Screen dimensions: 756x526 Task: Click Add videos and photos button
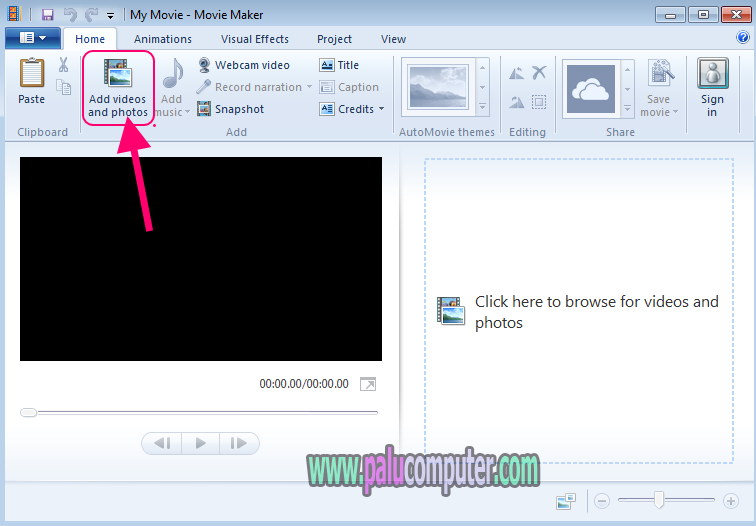point(118,88)
